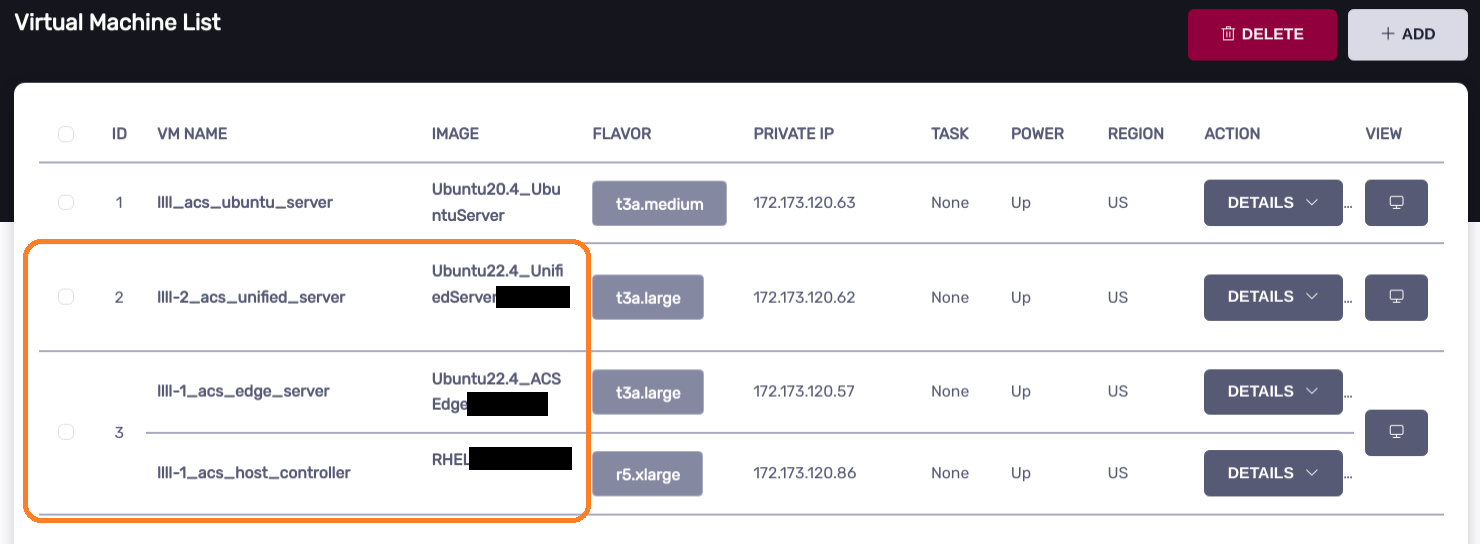Viewport: 1480px width, 544px height.
Task: Select the checkbox for VM ID 3
Action: pos(66,432)
